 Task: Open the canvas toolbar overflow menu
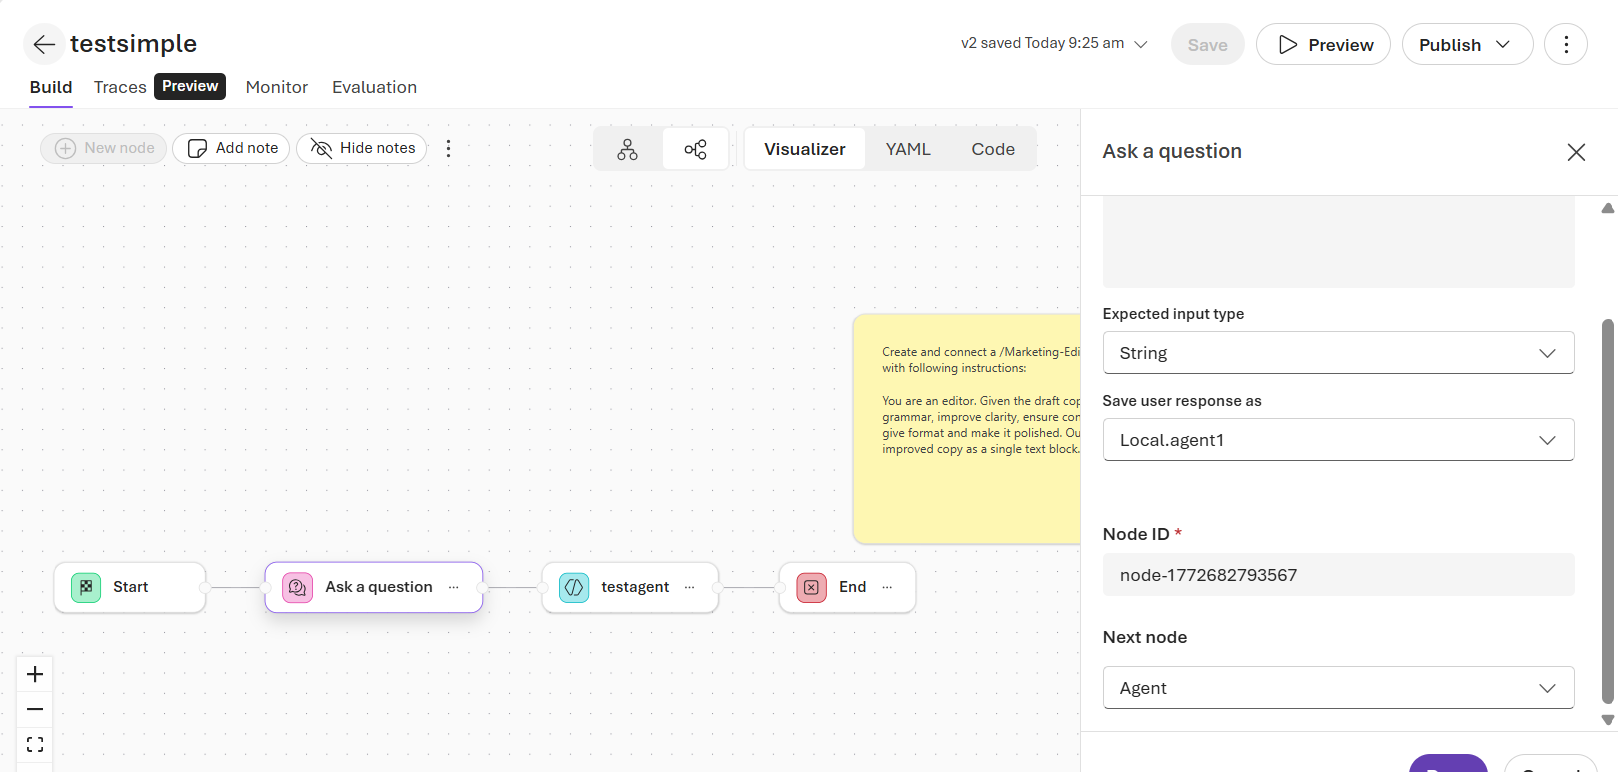click(x=448, y=148)
